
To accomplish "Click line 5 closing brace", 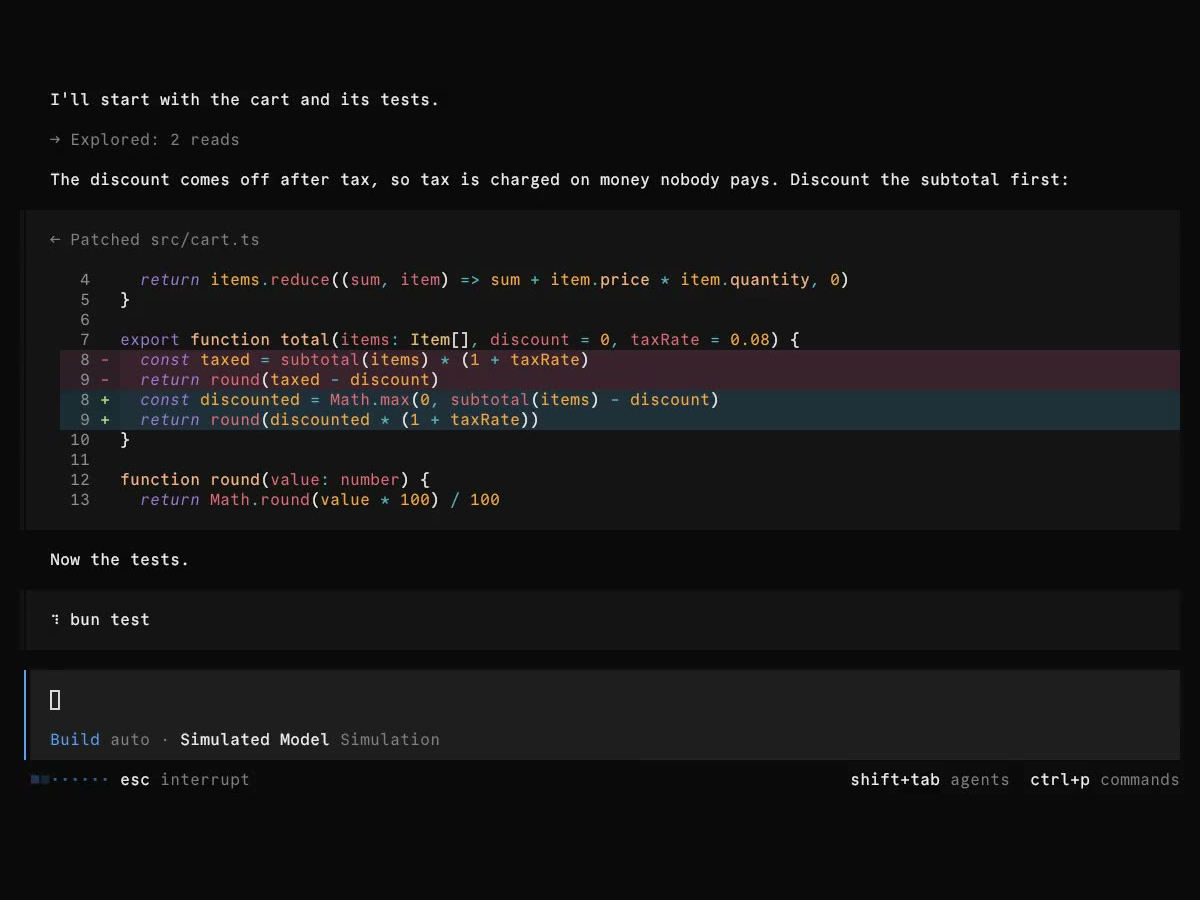I will 125,300.
